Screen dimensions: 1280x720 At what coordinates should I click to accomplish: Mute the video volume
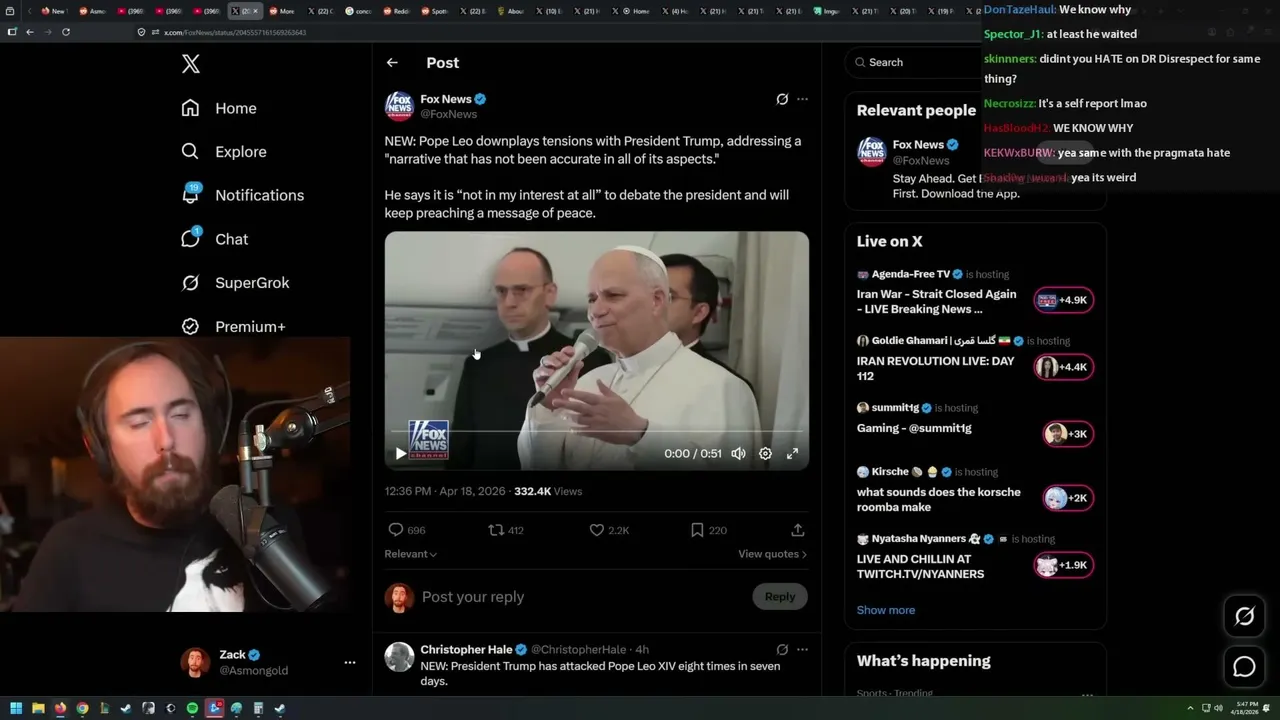(738, 453)
